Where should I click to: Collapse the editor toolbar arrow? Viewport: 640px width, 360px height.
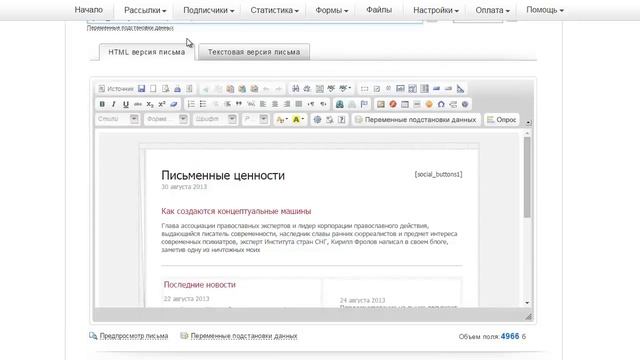[x=528, y=122]
